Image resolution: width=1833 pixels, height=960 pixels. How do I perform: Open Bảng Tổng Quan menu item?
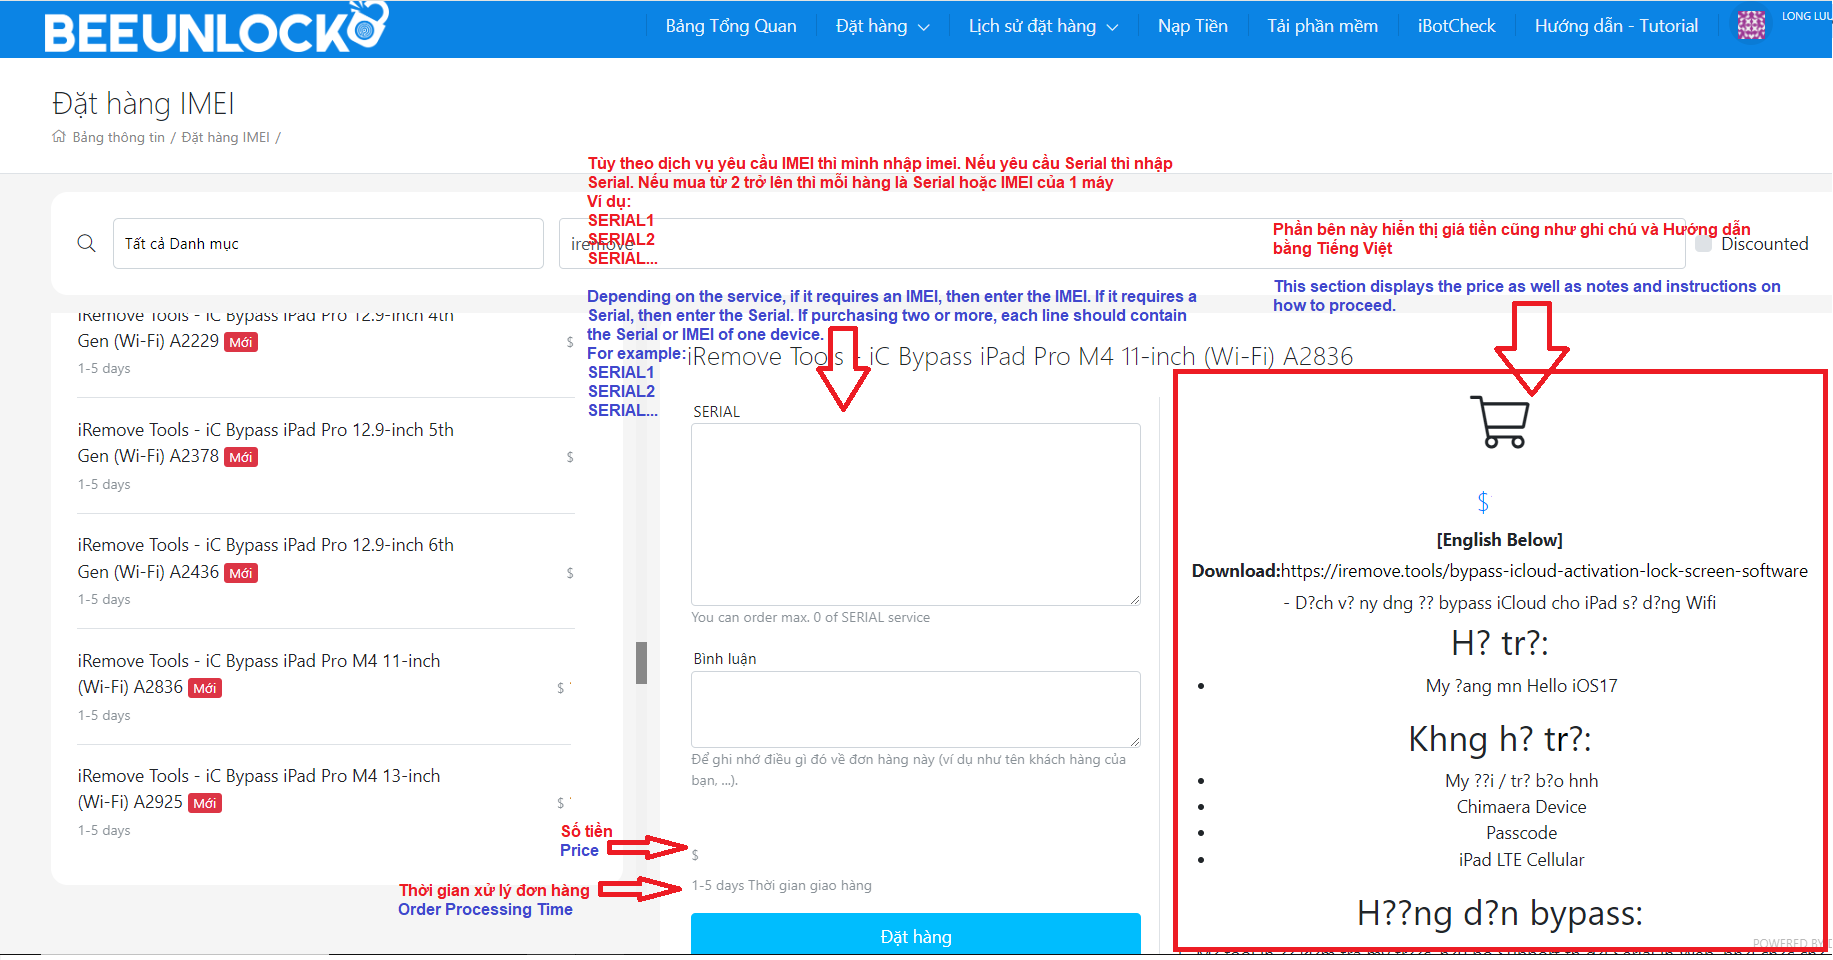point(731,26)
